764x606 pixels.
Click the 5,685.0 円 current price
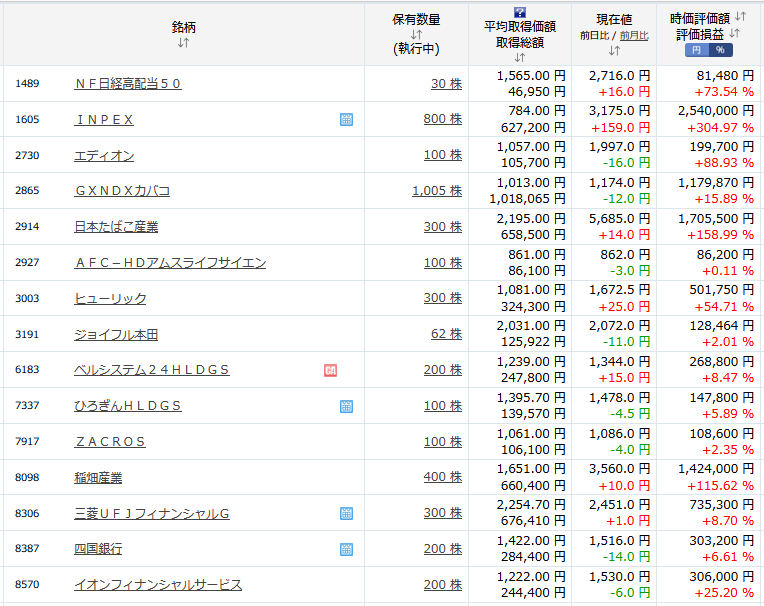click(x=619, y=219)
